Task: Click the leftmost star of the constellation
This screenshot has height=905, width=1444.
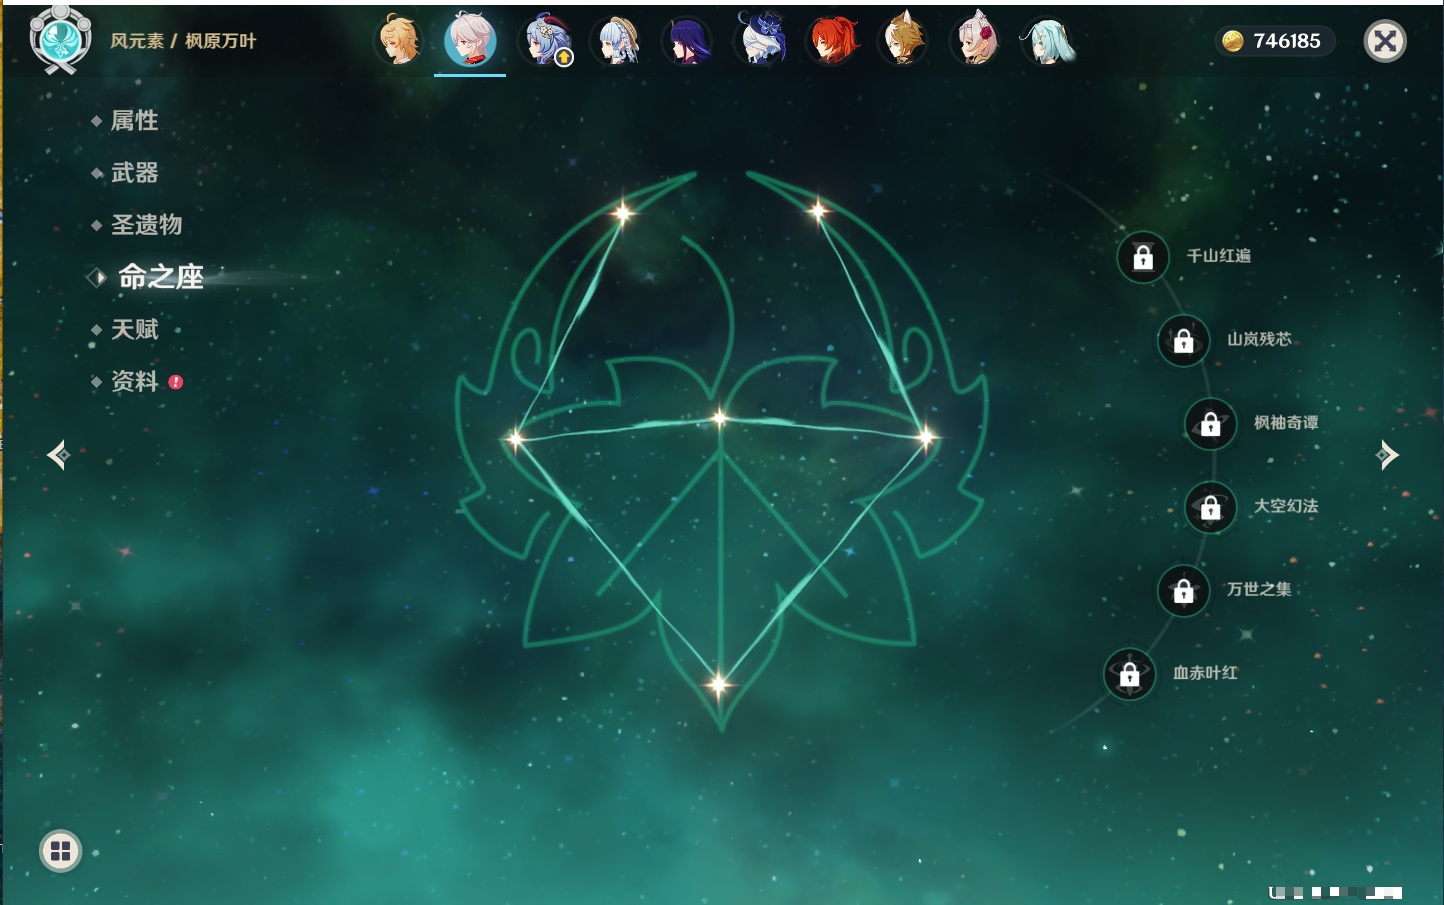Action: [x=515, y=438]
